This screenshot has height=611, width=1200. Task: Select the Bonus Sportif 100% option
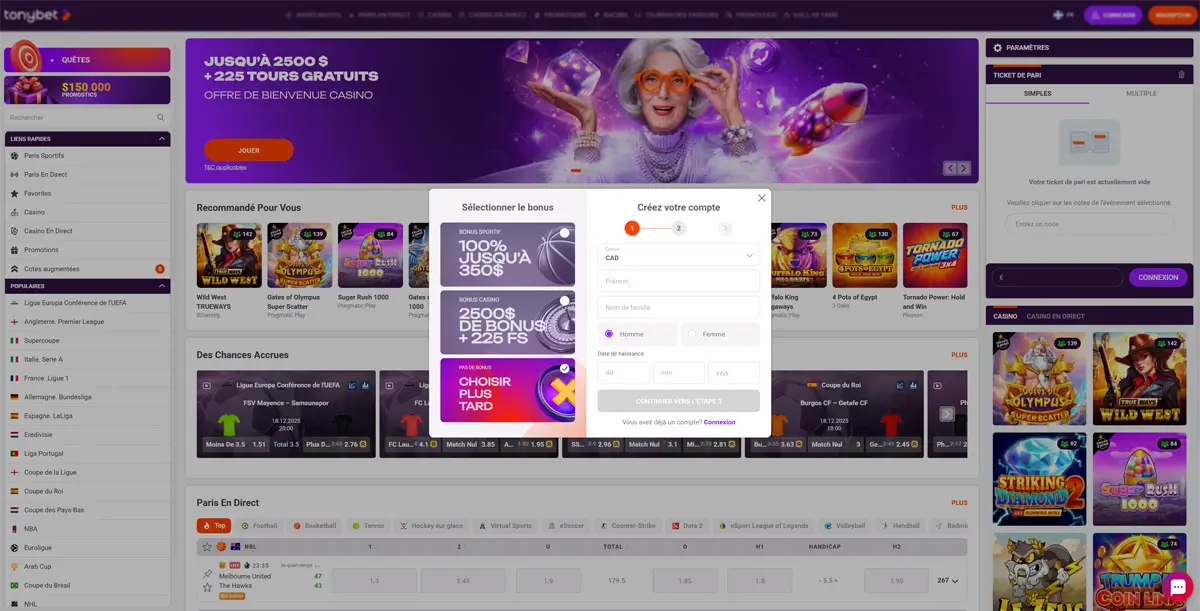507,254
